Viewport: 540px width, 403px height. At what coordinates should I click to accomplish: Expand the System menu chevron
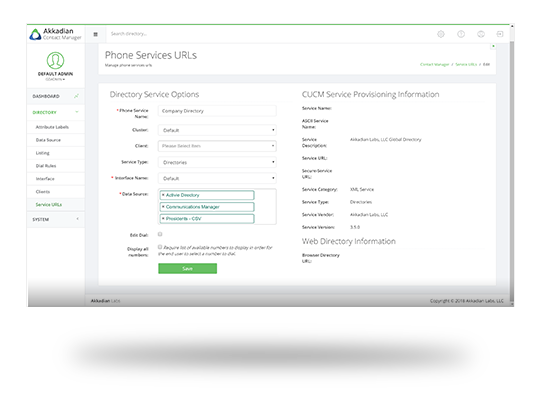pos(77,219)
